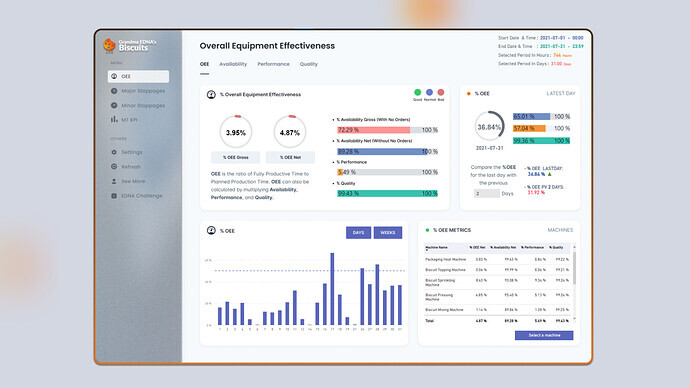
Task: Click the orange 57.04 % latest day bar
Action: pos(529,128)
